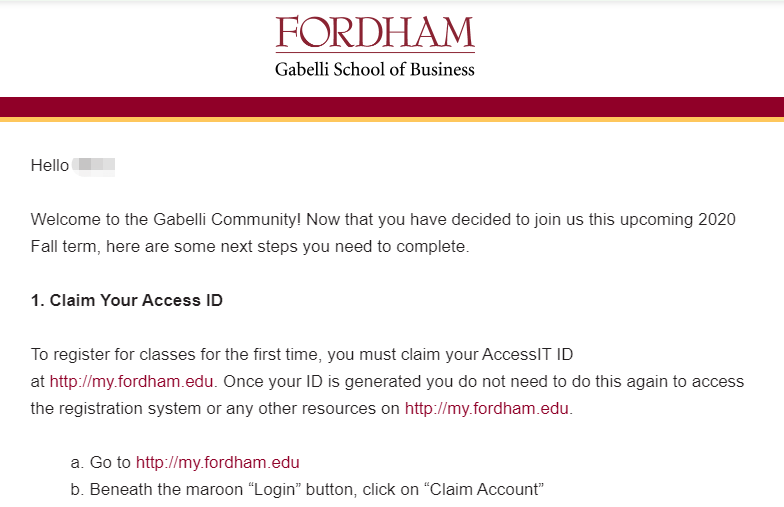Click the quoted Claim Account text
The image size is (784, 507).
[x=484, y=490]
